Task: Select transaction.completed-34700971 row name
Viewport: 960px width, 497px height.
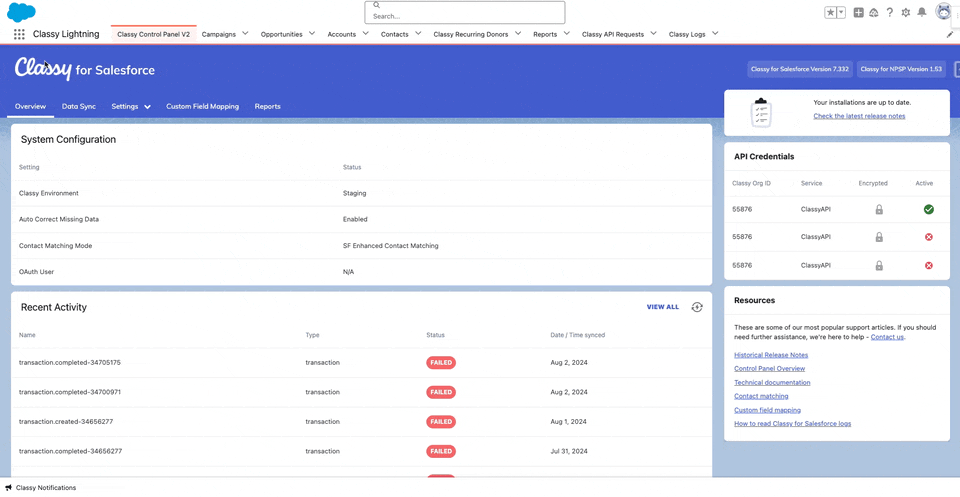Action: click(70, 392)
